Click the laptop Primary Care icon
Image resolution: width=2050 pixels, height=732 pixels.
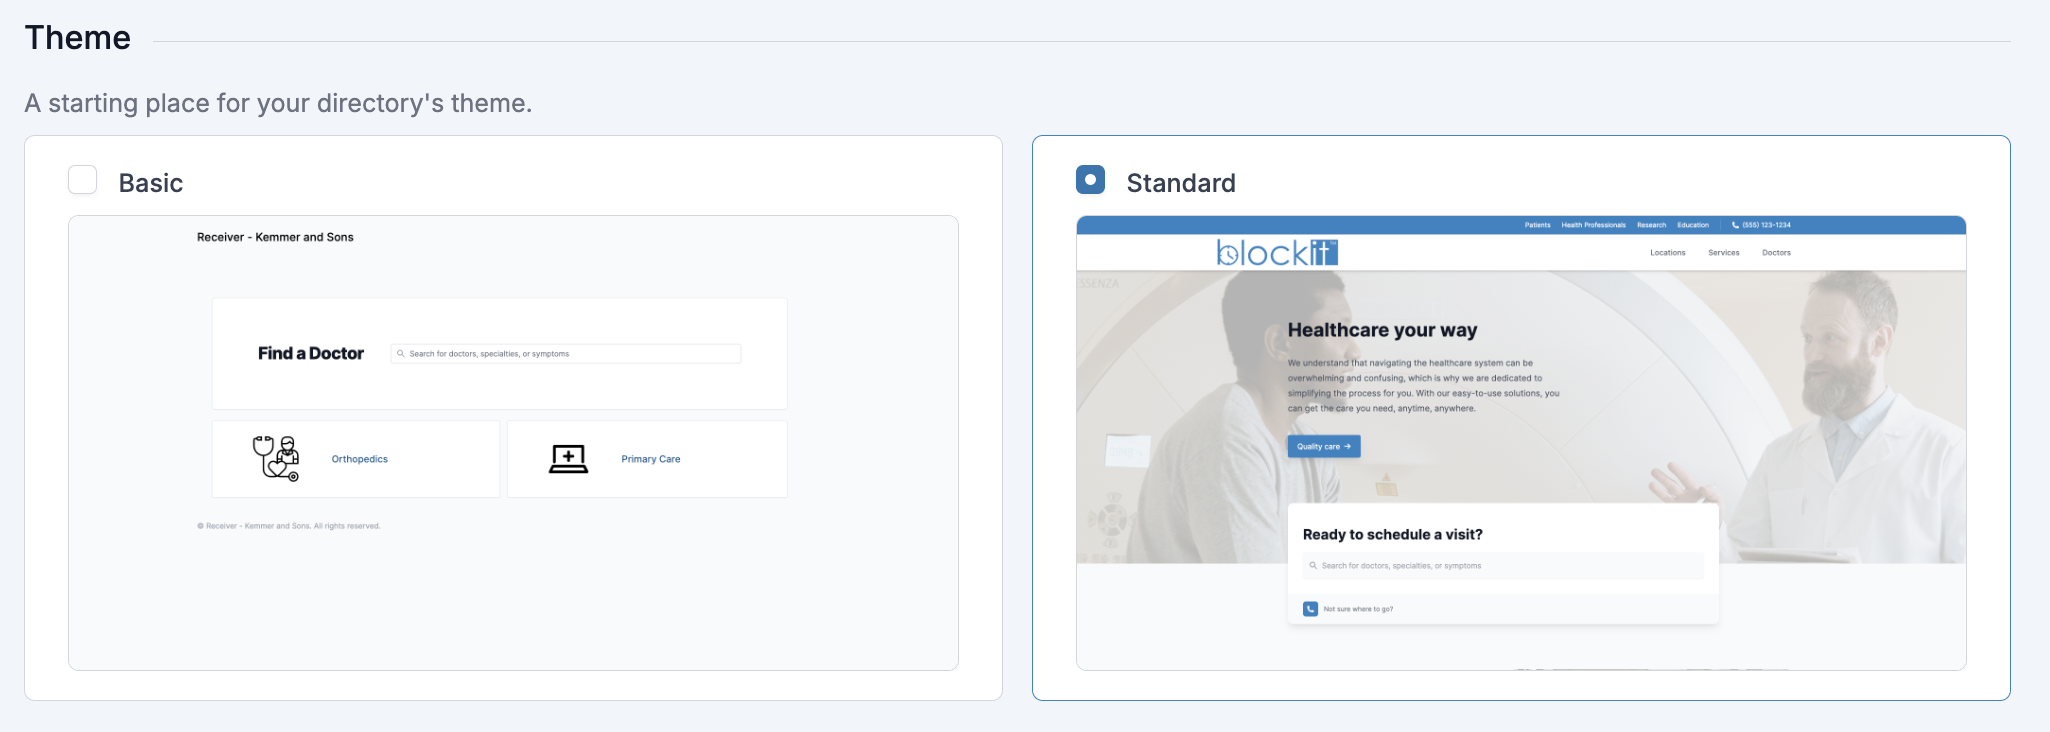tap(568, 459)
